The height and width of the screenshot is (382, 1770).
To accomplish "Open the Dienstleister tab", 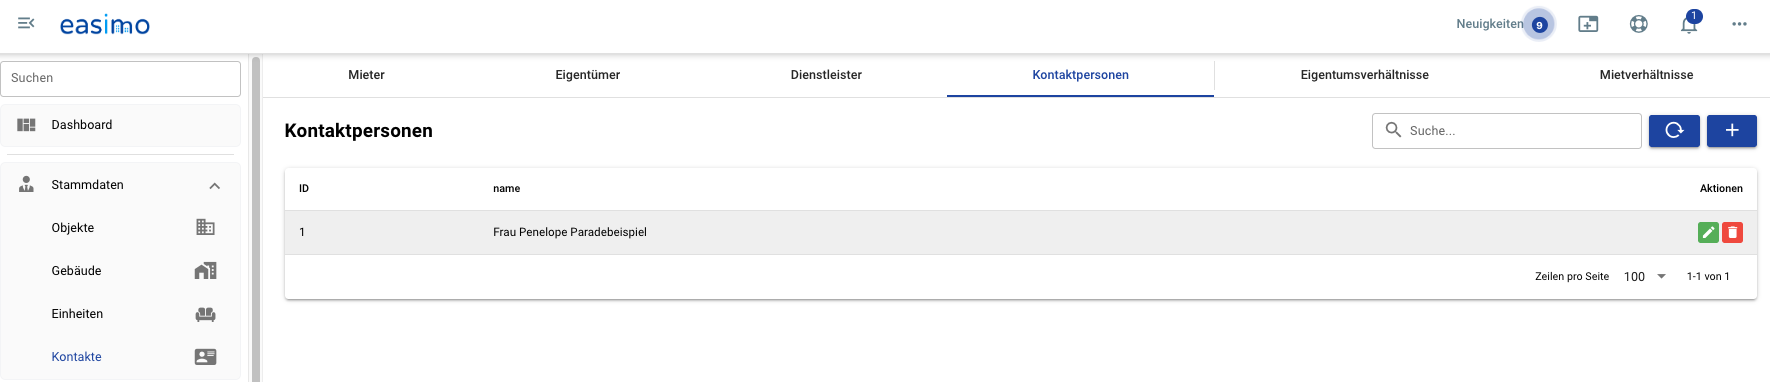I will pyautogui.click(x=826, y=75).
